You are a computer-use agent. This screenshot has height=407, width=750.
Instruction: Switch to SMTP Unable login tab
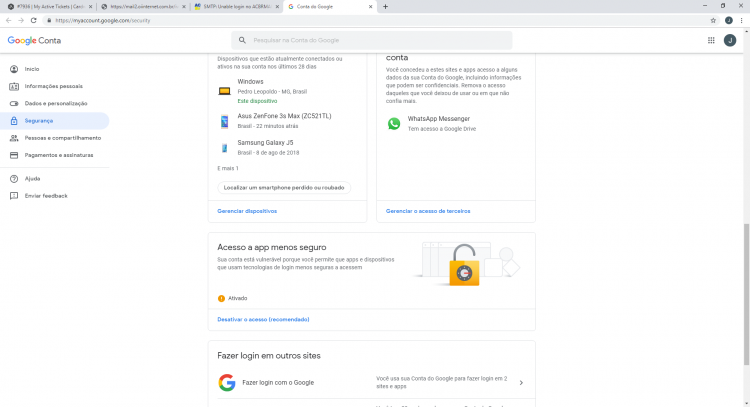(236, 7)
